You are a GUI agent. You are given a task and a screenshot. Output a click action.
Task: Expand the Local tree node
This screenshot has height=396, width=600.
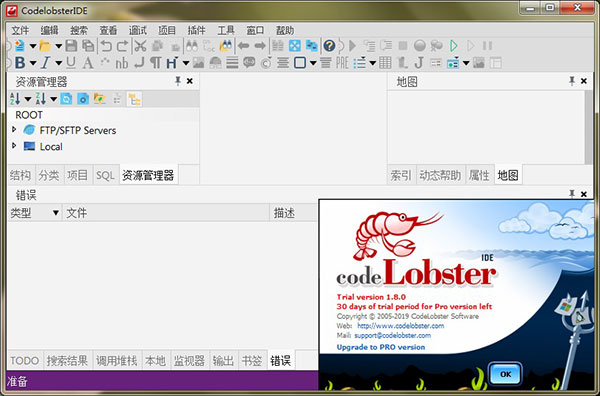tap(14, 146)
